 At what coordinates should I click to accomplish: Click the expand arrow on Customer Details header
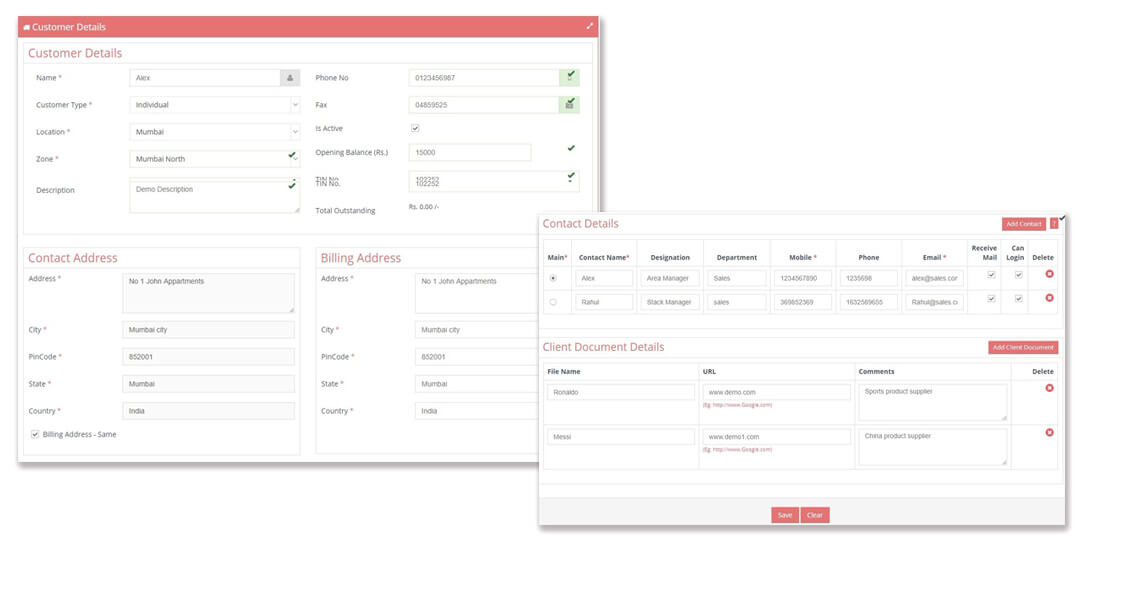click(x=589, y=26)
